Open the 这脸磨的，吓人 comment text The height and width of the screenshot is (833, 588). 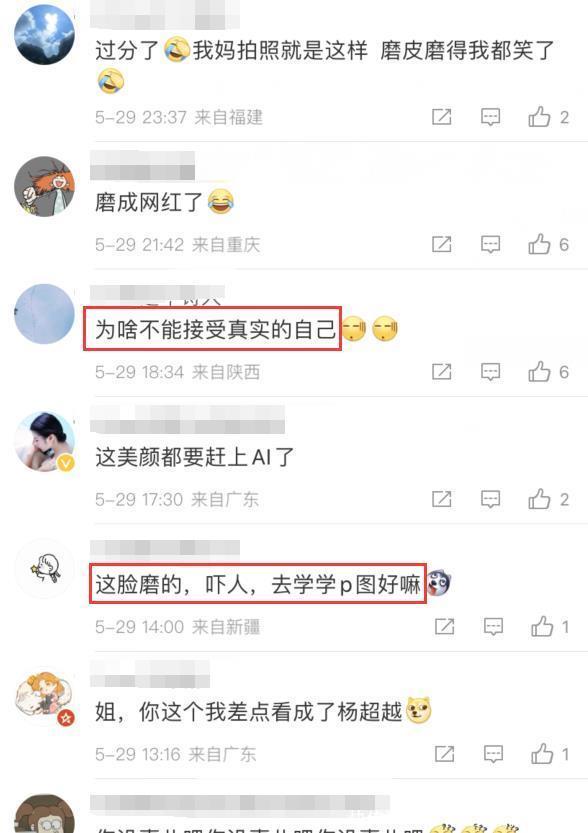point(258,584)
